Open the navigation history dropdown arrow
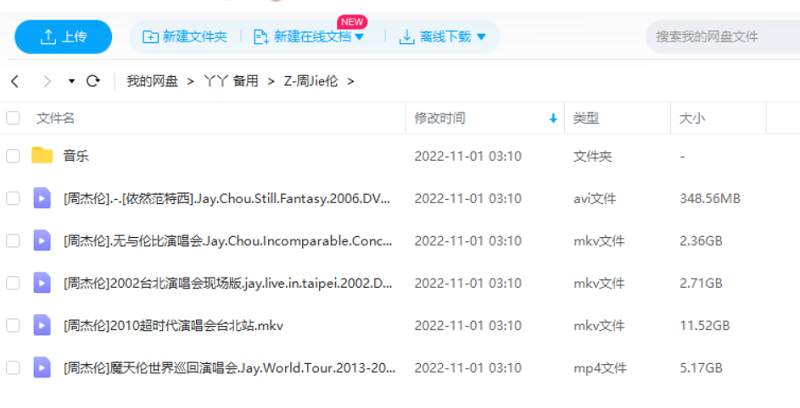 point(71,81)
